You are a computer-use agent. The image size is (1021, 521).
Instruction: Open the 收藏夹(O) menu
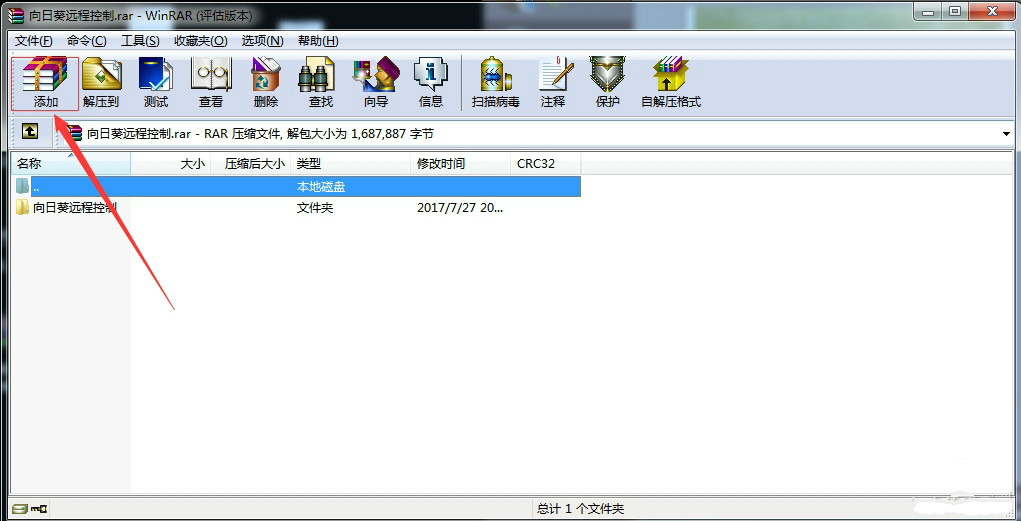(x=201, y=40)
